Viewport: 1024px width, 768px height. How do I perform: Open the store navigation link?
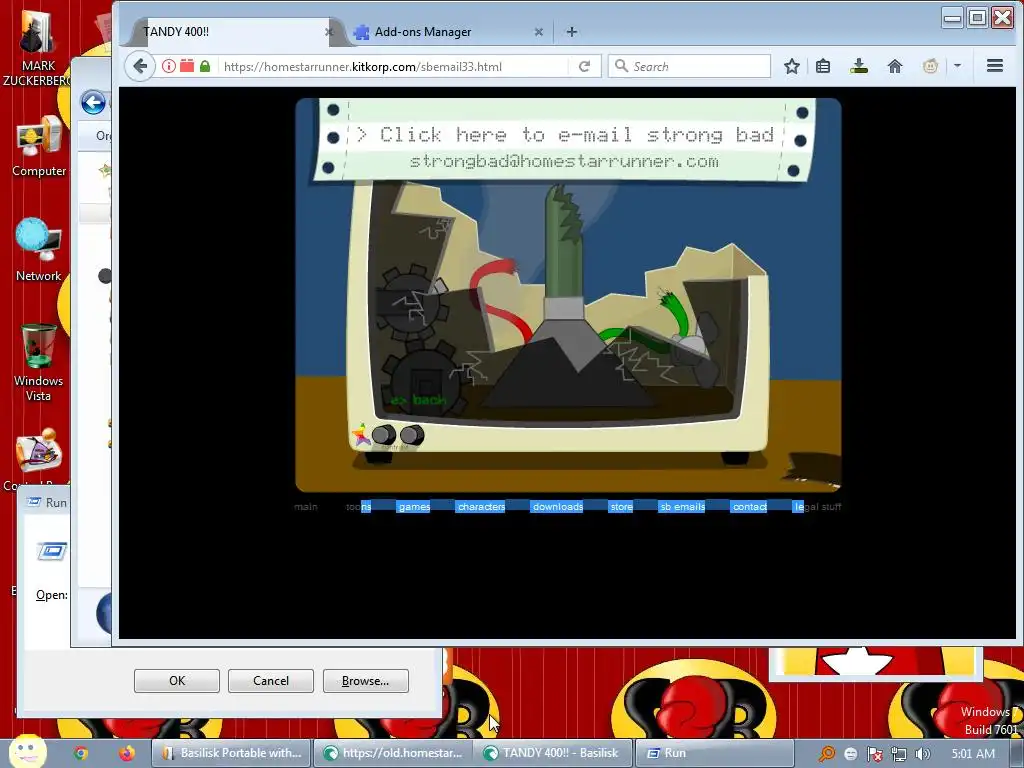click(621, 506)
